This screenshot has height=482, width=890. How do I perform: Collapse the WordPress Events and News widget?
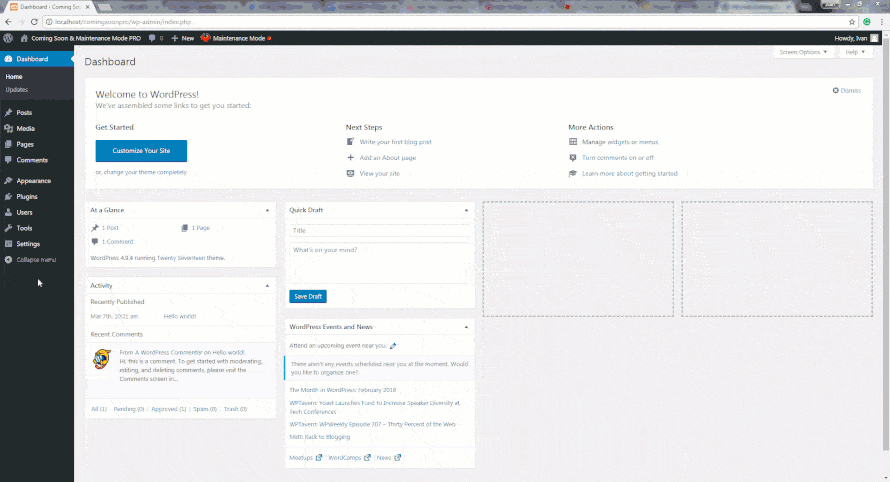pyautogui.click(x=467, y=327)
